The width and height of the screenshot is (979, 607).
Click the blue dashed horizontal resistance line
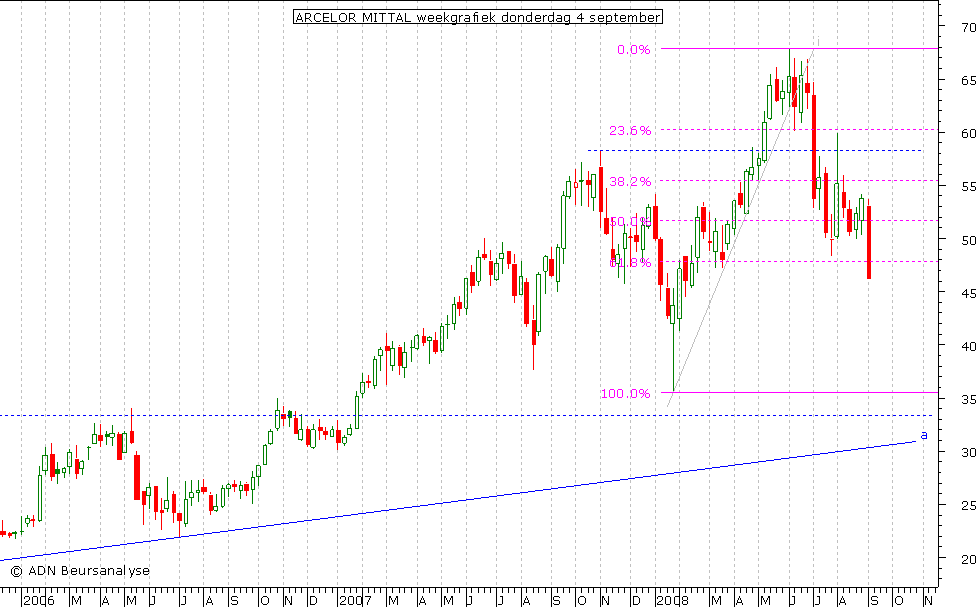pyautogui.click(x=760, y=150)
